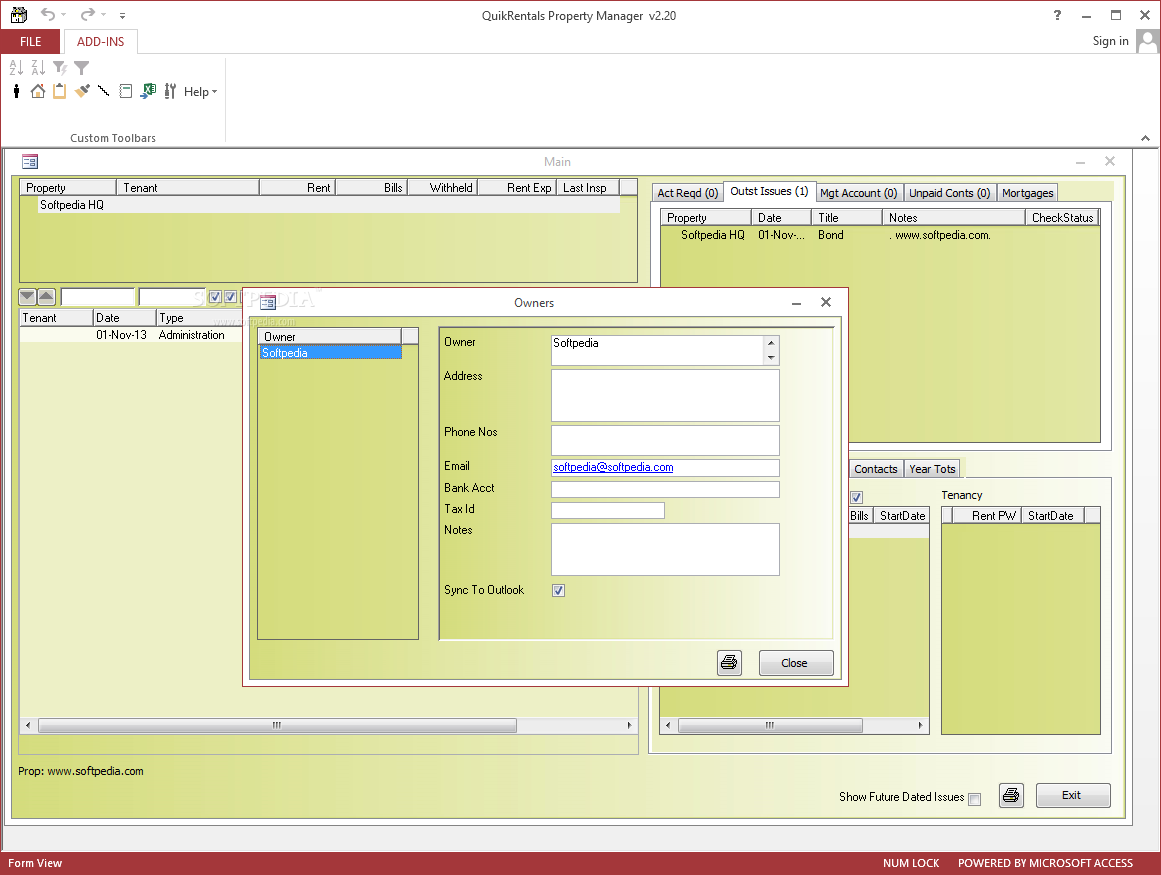This screenshot has height=875, width=1161.
Task: Click the Export to Excel icon
Action: (148, 91)
